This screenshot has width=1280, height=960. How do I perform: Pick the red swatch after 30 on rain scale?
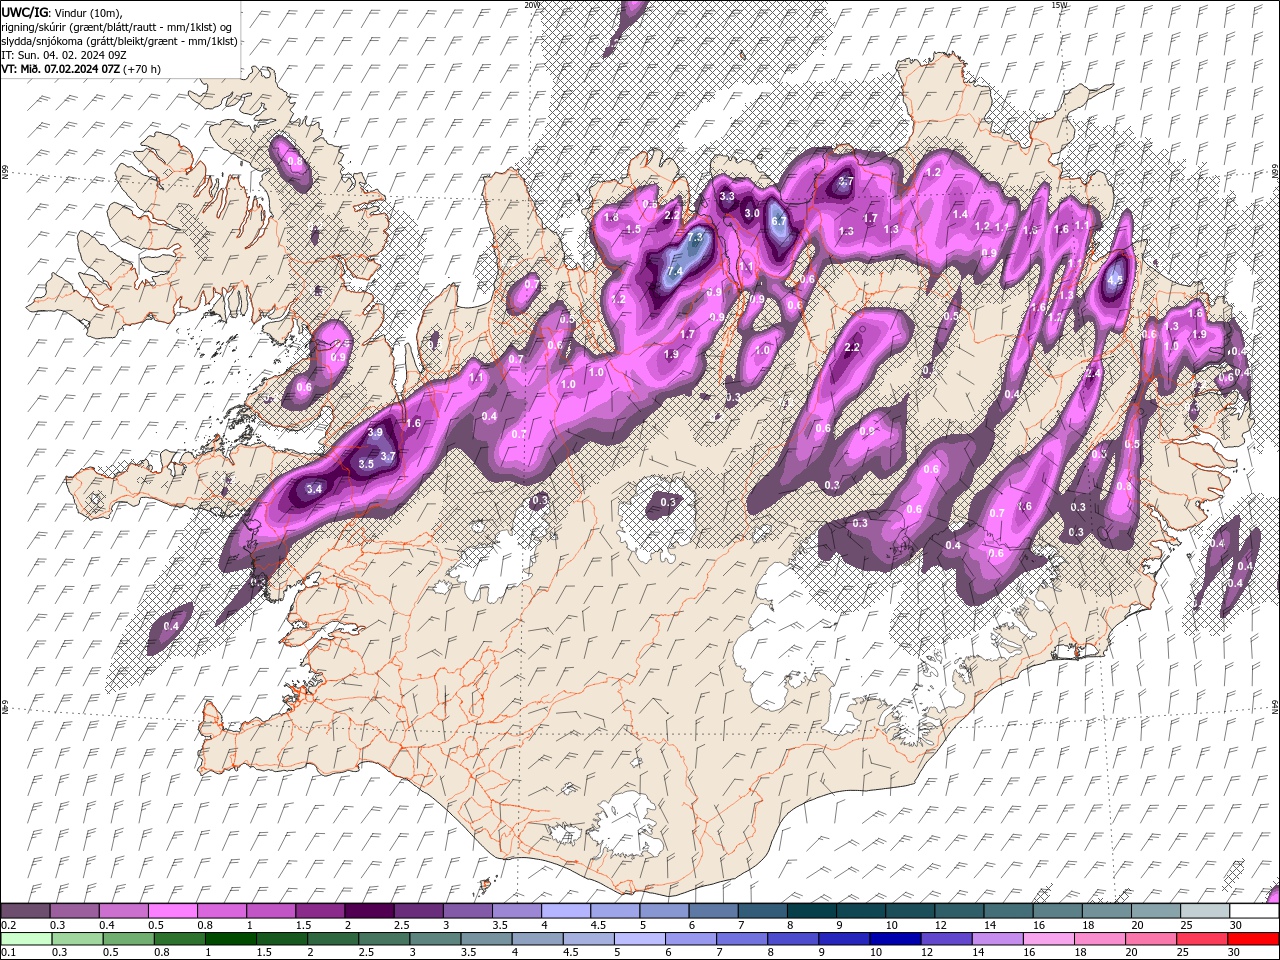coord(1253,939)
